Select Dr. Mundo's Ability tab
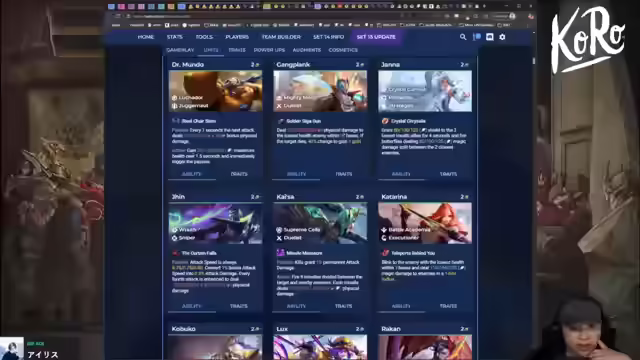Image resolution: width=640 pixels, height=360 pixels. click(x=191, y=174)
